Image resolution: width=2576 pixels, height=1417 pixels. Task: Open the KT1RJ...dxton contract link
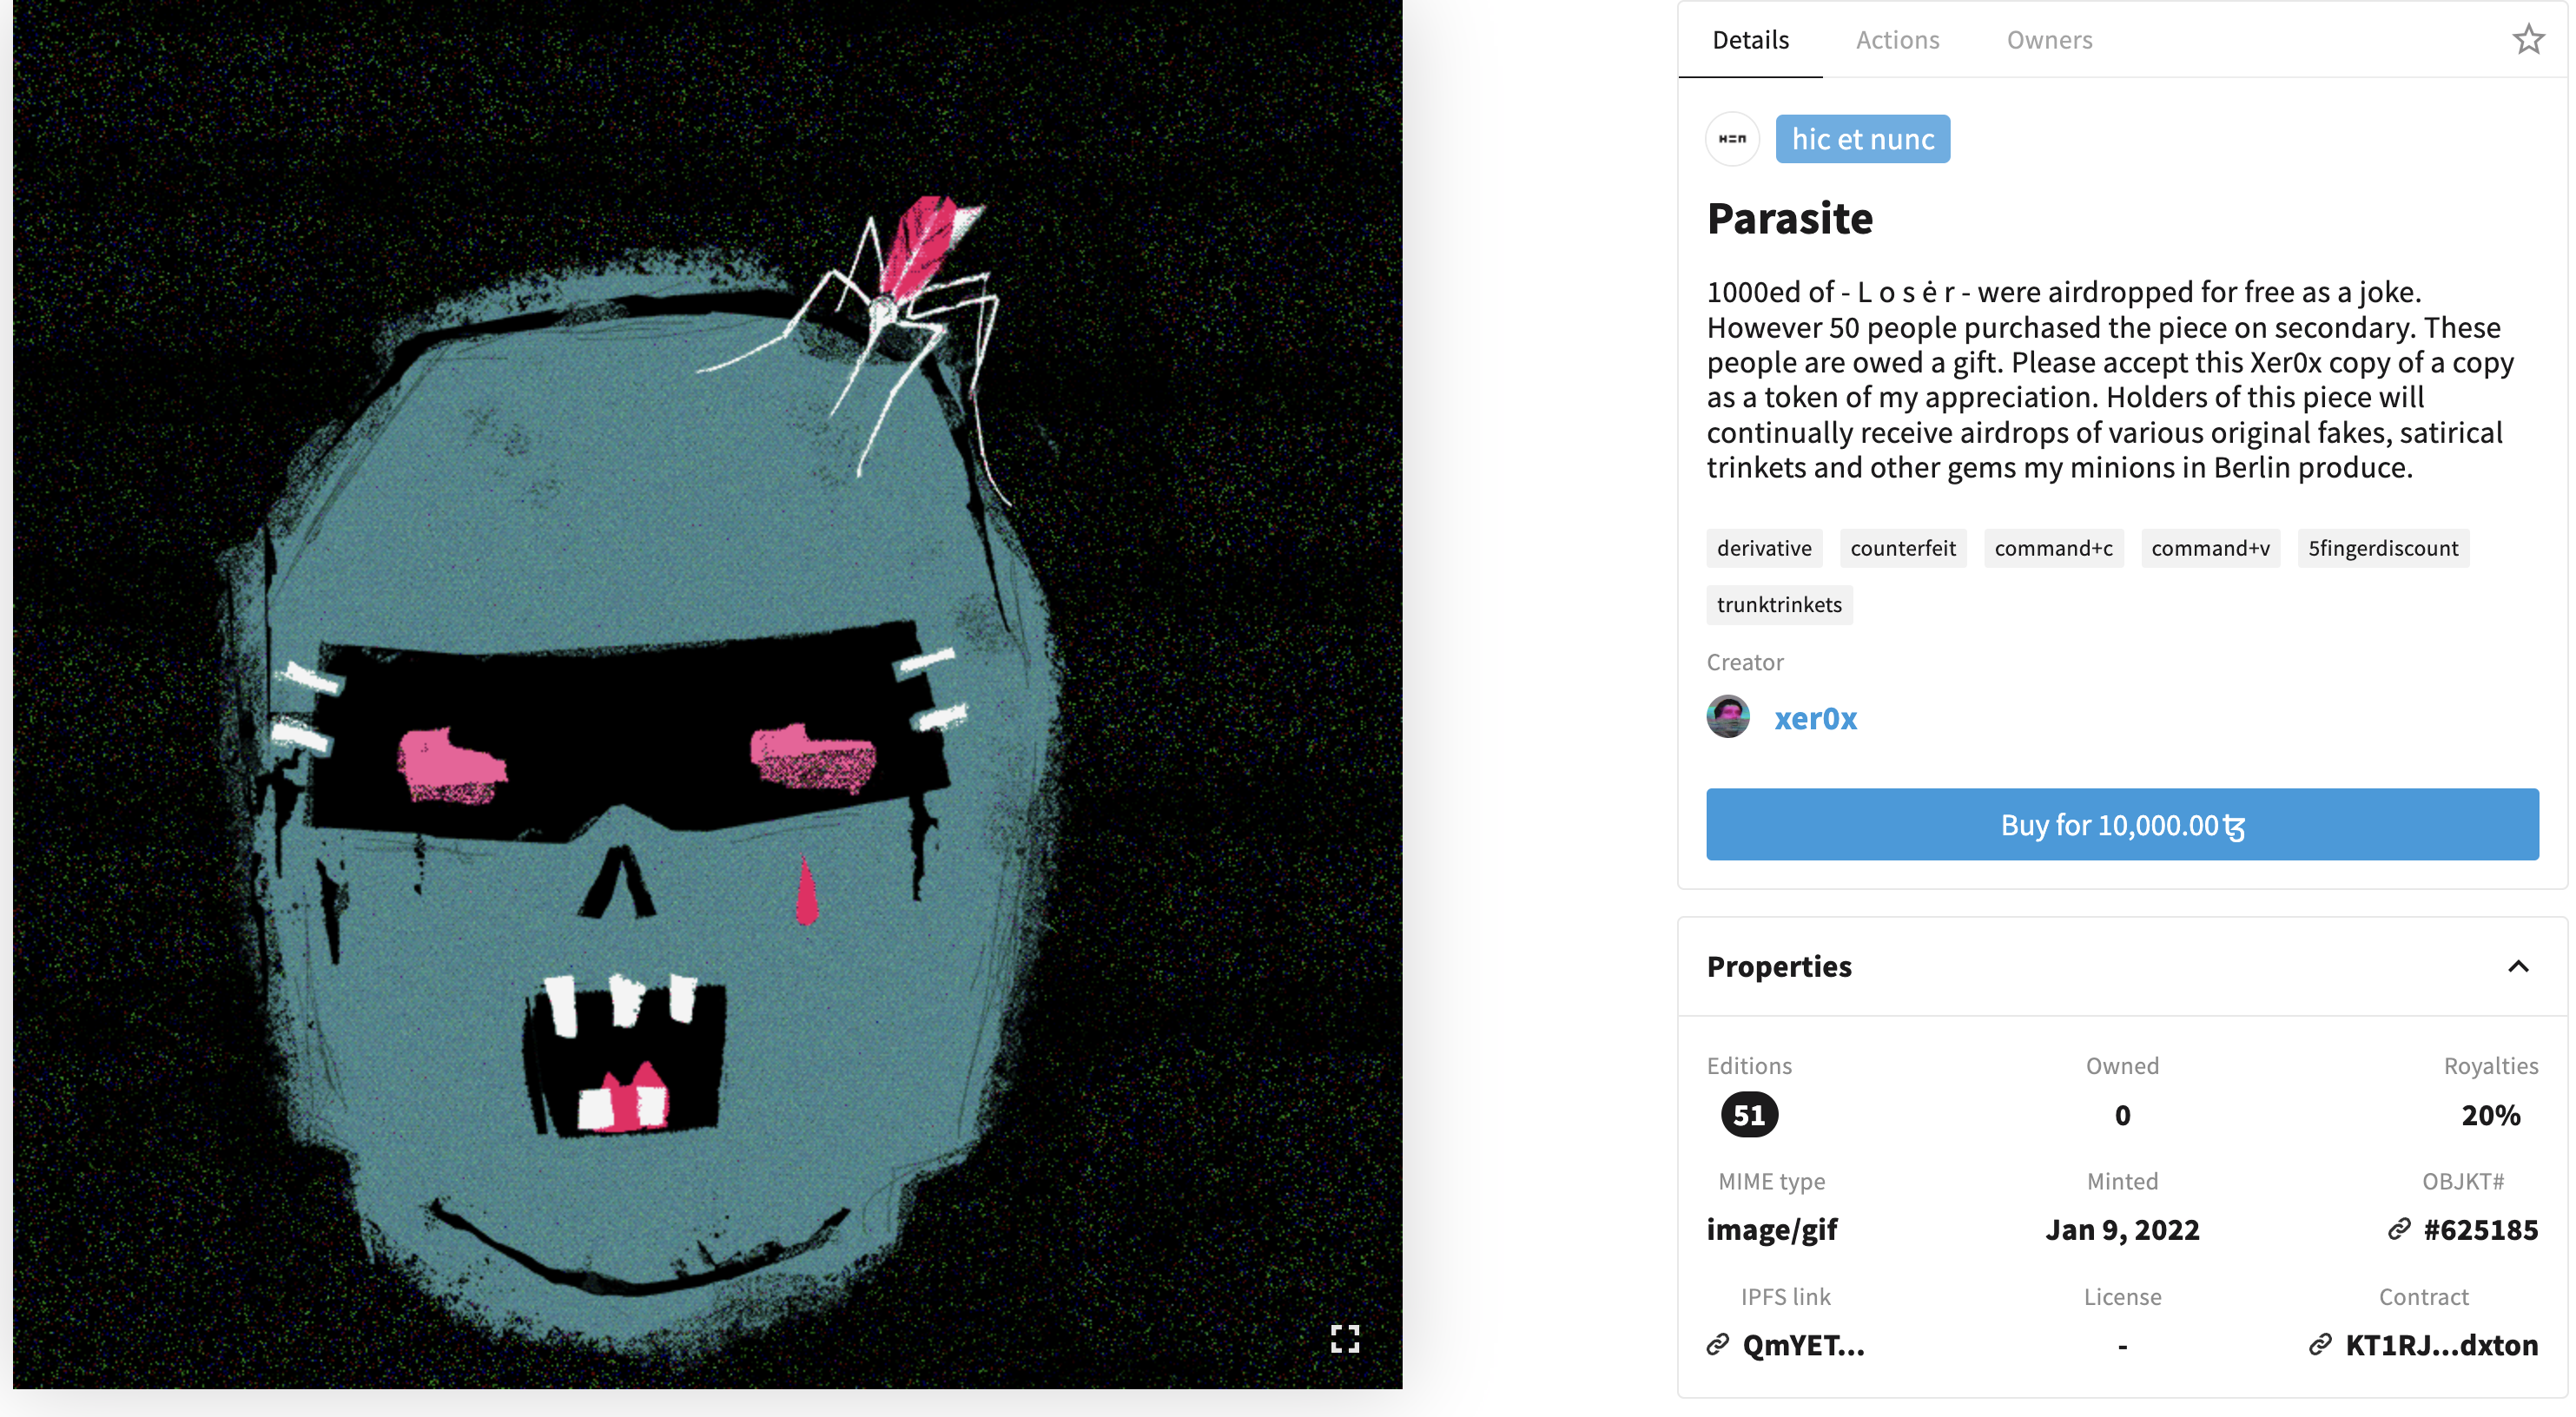[2441, 1345]
